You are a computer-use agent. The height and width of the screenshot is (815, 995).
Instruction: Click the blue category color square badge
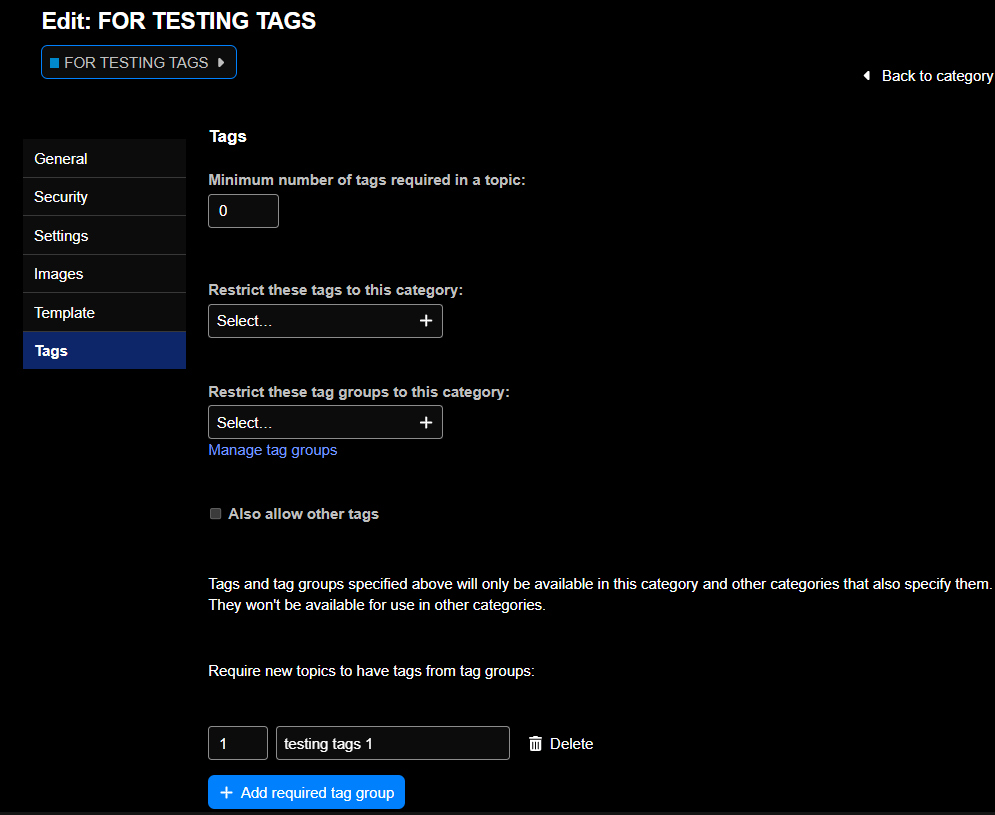click(55, 63)
